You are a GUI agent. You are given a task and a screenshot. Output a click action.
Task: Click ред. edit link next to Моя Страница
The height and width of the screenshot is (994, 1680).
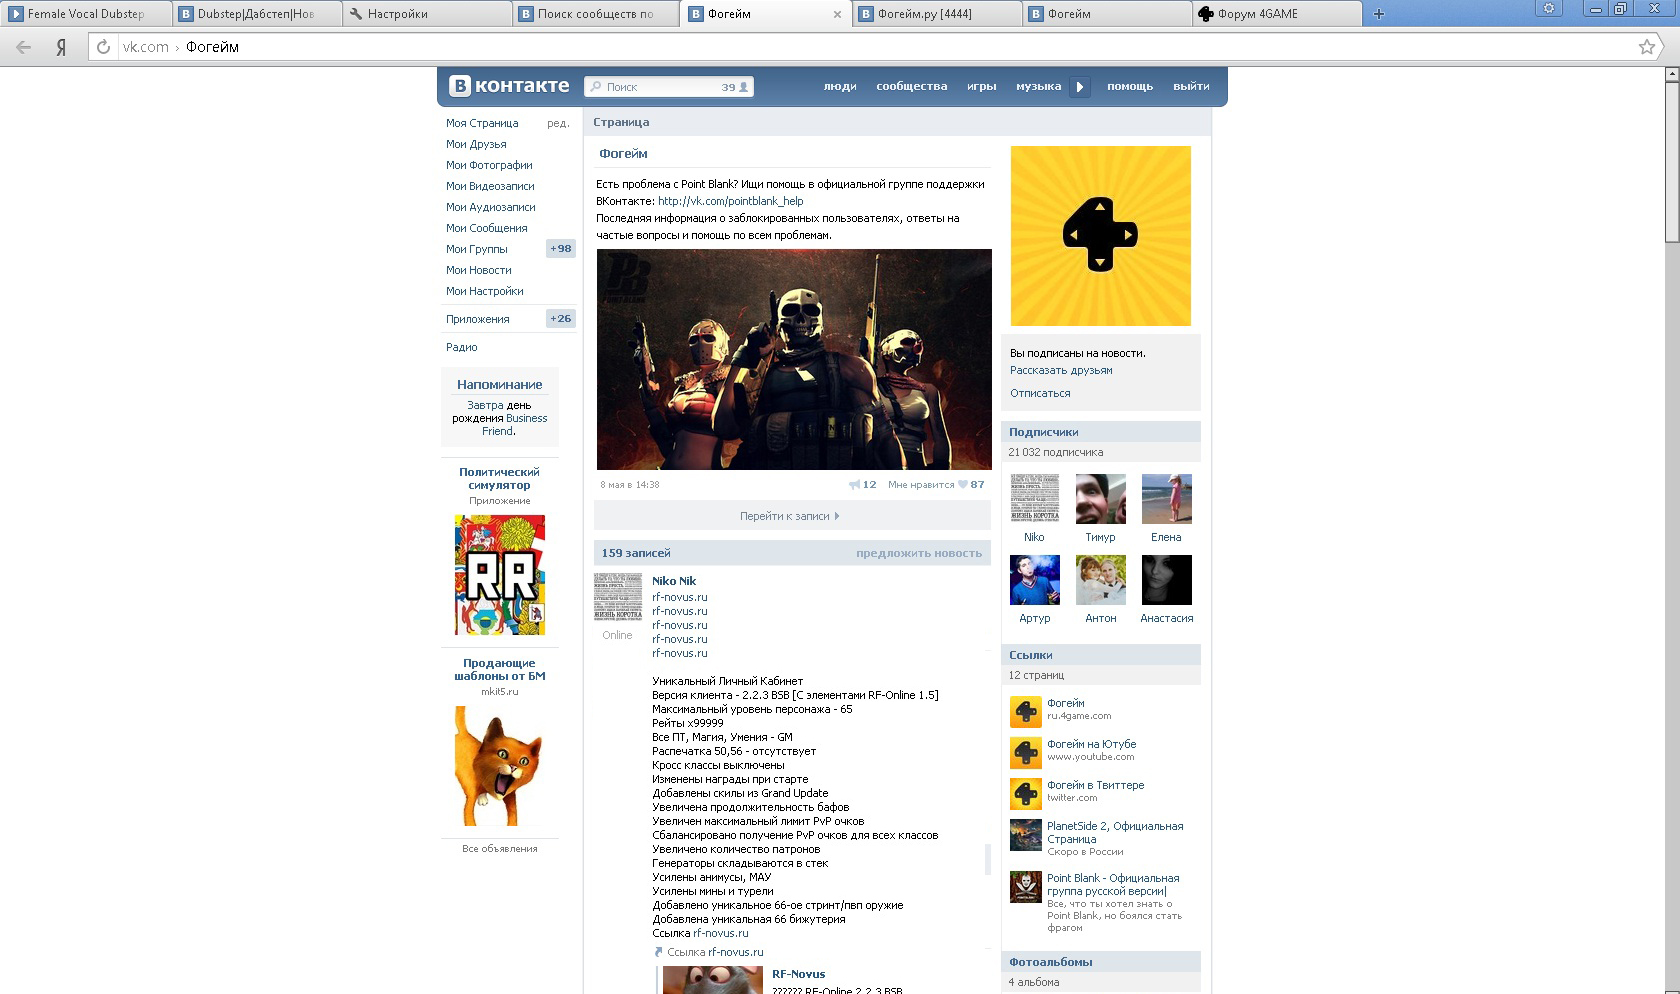[x=558, y=123]
